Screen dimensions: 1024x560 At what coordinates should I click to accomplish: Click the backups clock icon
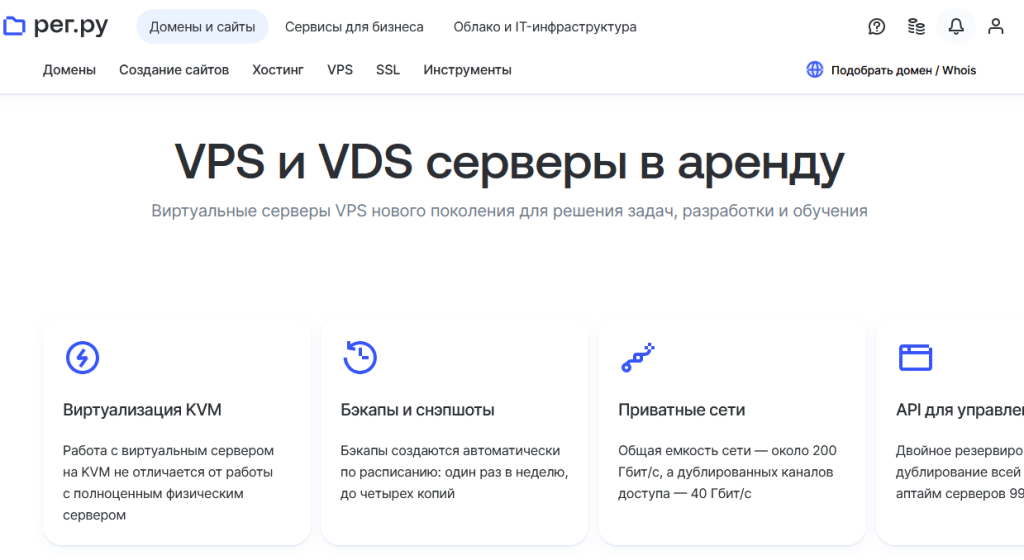tap(360, 357)
